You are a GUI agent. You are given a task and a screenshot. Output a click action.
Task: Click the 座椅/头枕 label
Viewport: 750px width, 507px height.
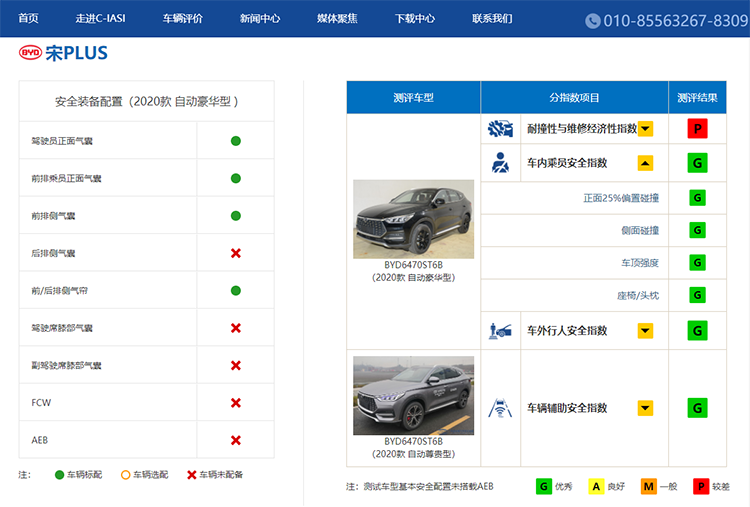[638, 296]
